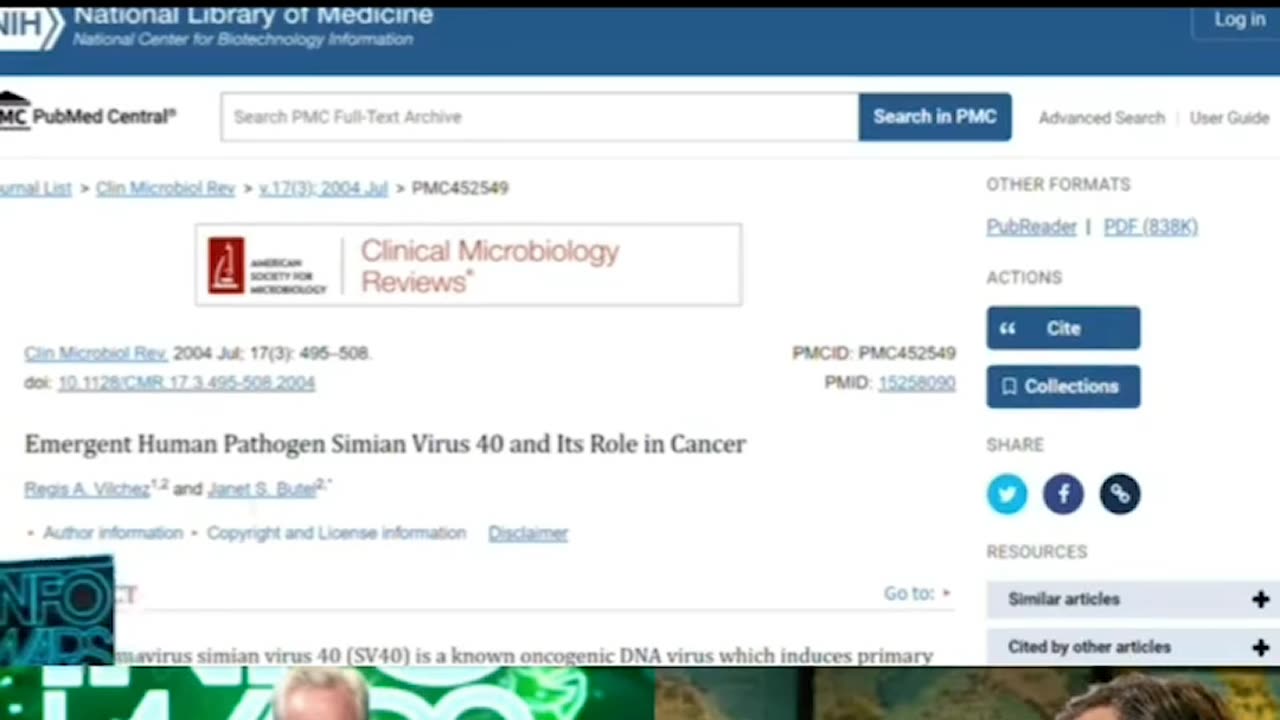Click Search in PMC button
Viewport: 1280px width, 720px height.
pos(935,117)
